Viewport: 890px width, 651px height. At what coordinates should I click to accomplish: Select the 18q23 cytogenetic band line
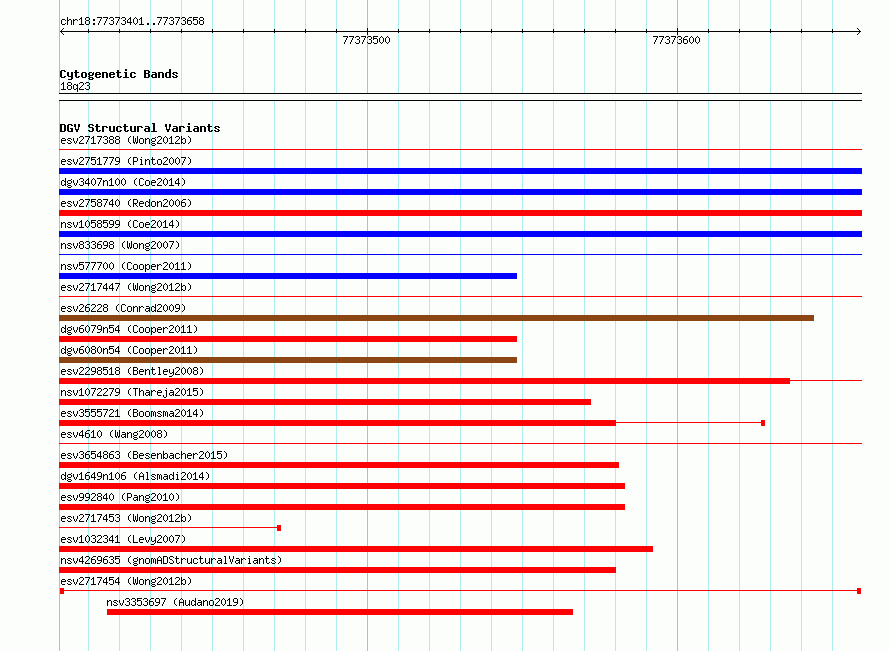click(x=460, y=97)
